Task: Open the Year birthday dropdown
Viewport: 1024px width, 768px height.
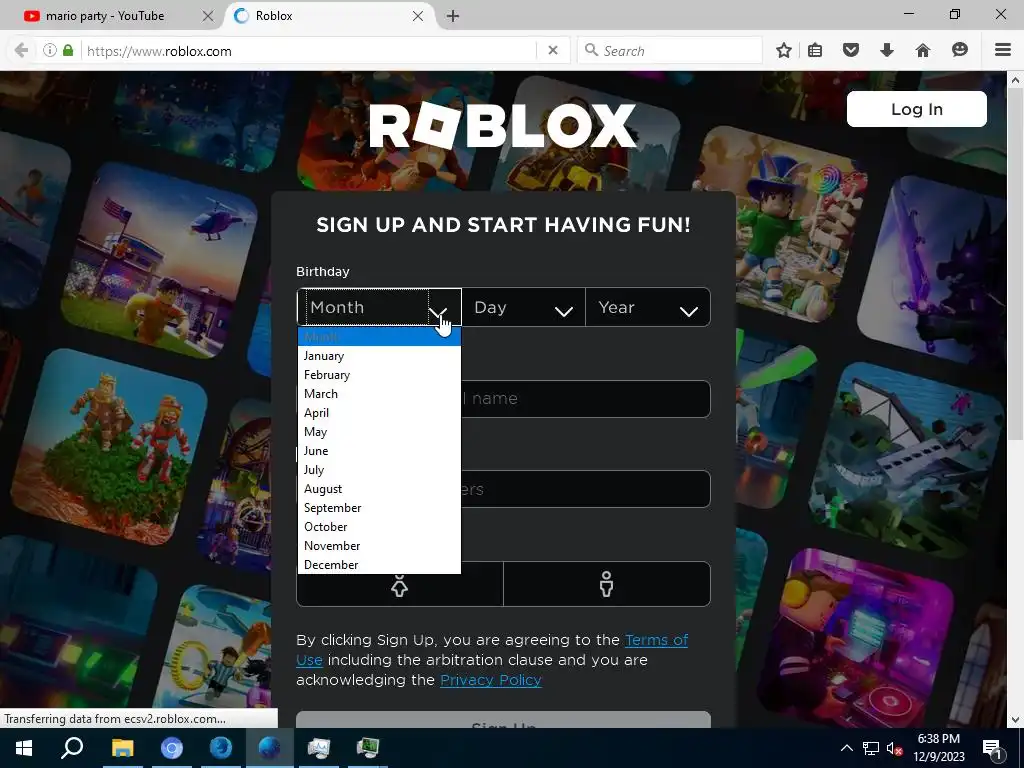Action: (x=648, y=307)
